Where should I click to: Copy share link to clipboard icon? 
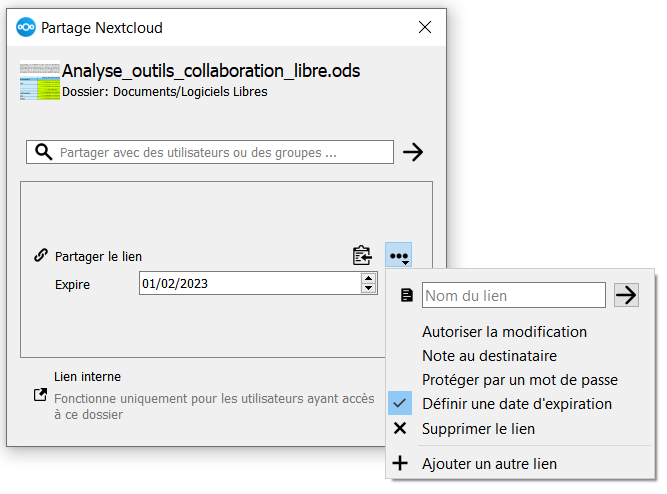[362, 256]
